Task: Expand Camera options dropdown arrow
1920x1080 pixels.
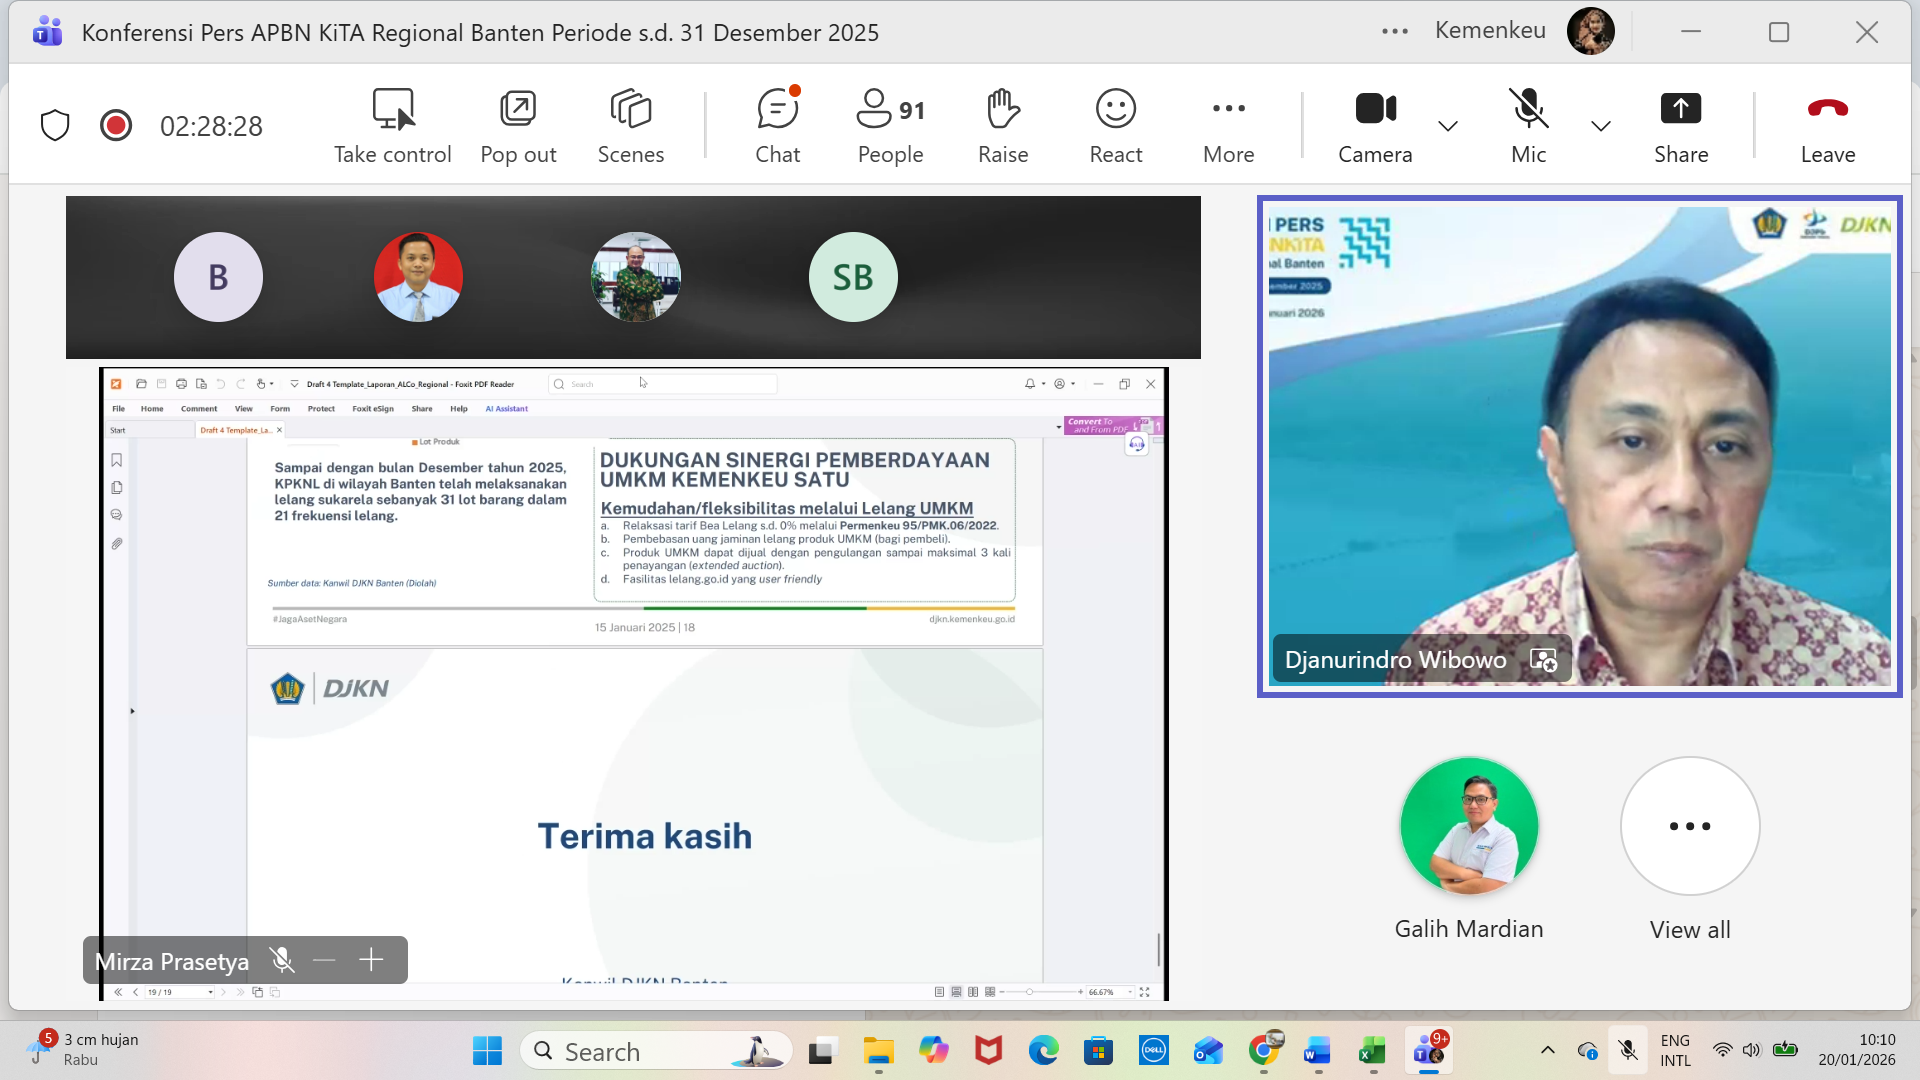Action: (x=1447, y=126)
